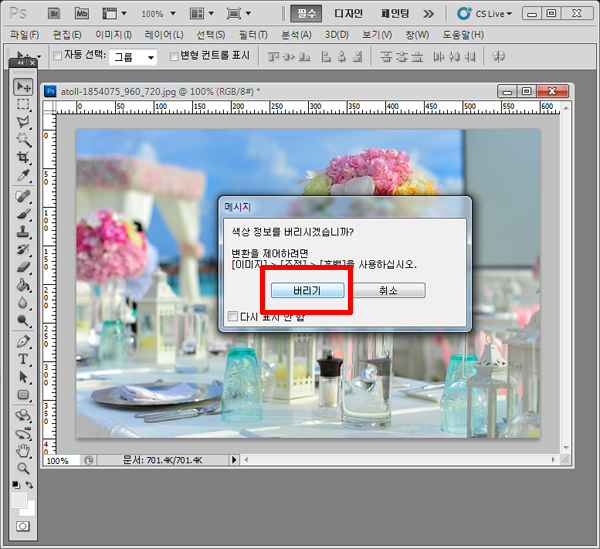Check the 다시 표시 안 함 box
This screenshot has height=549, width=600.
233,317
